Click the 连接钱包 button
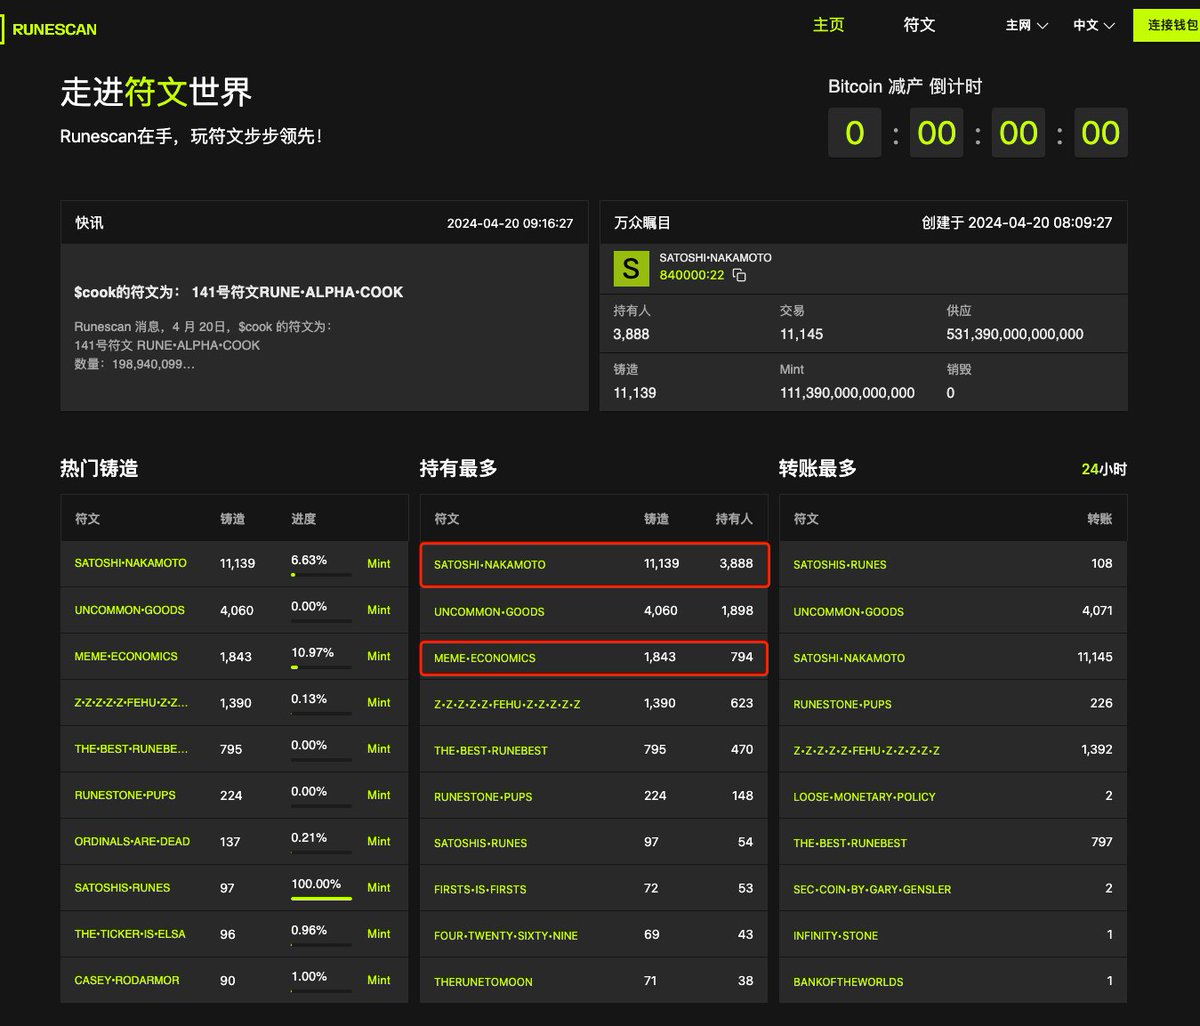 pos(1167,25)
